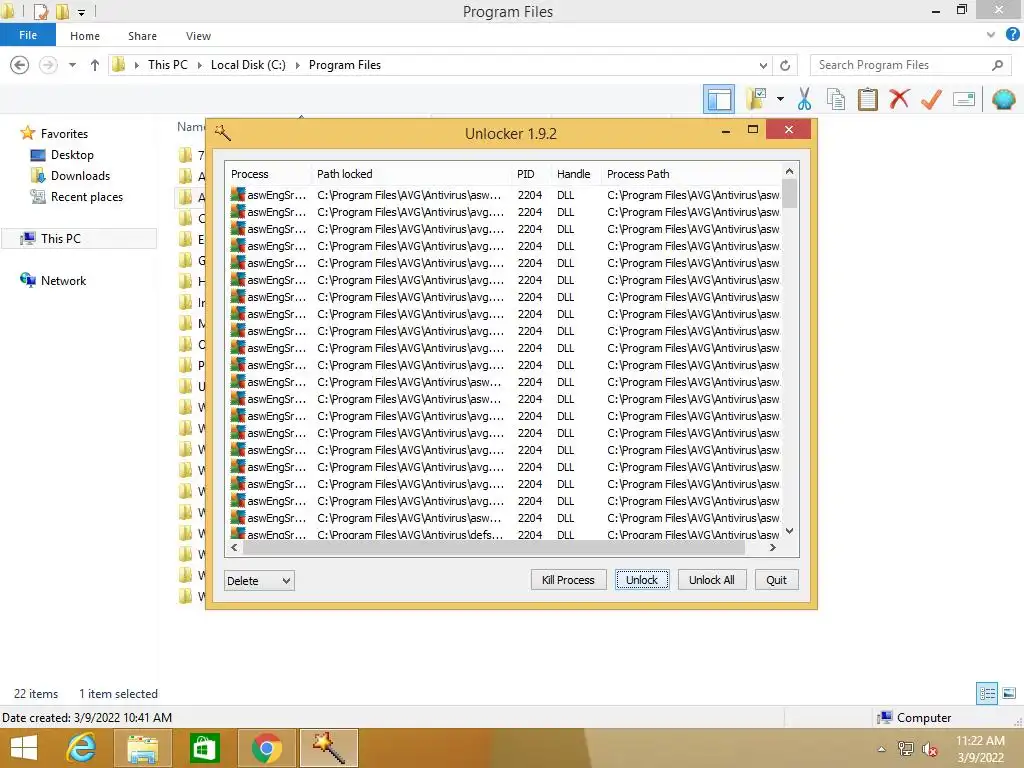
Task: Toggle the navigation pane icon in toolbar
Action: point(718,99)
